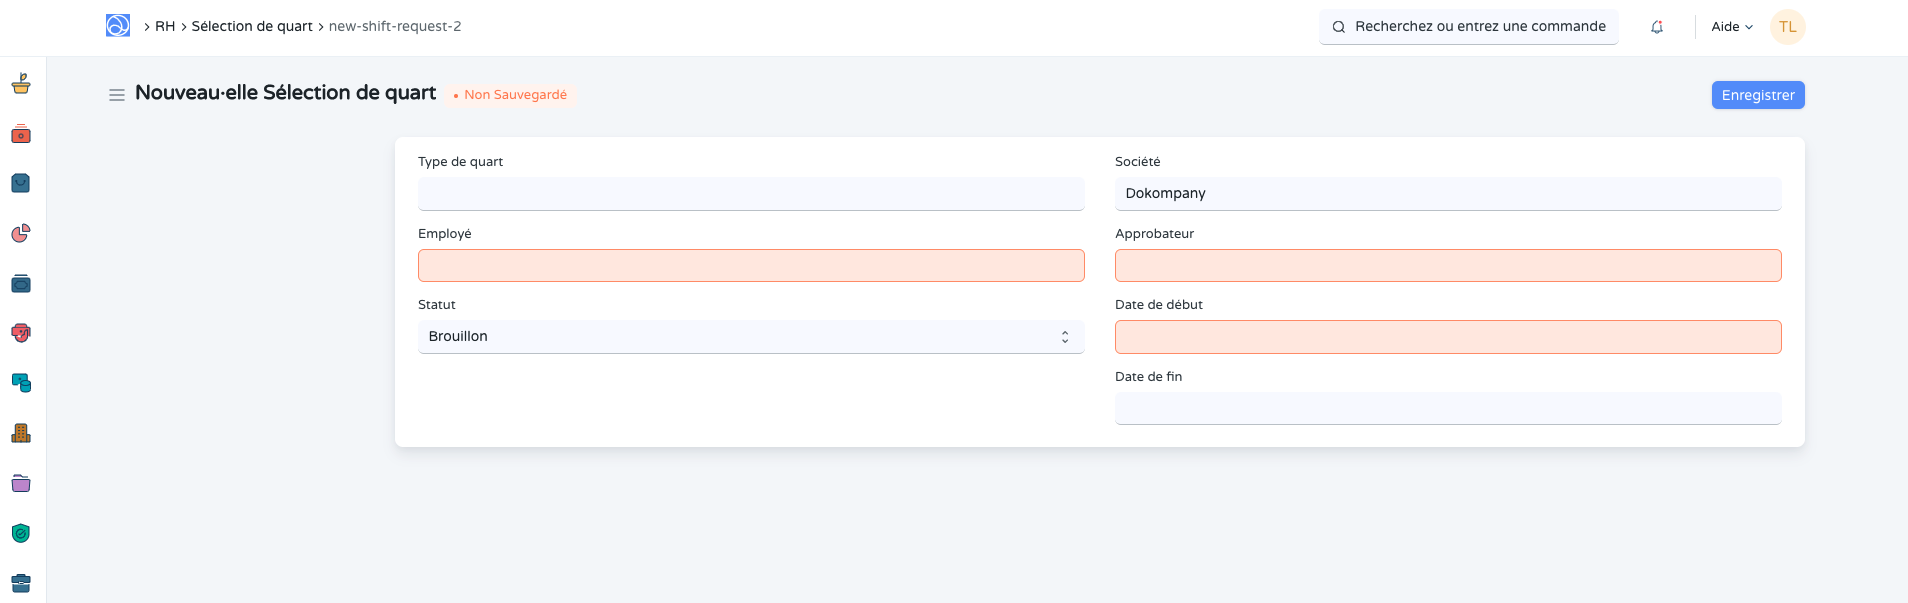The width and height of the screenshot is (1908, 603).
Task: Open the TL user avatar menu
Action: click(x=1787, y=27)
